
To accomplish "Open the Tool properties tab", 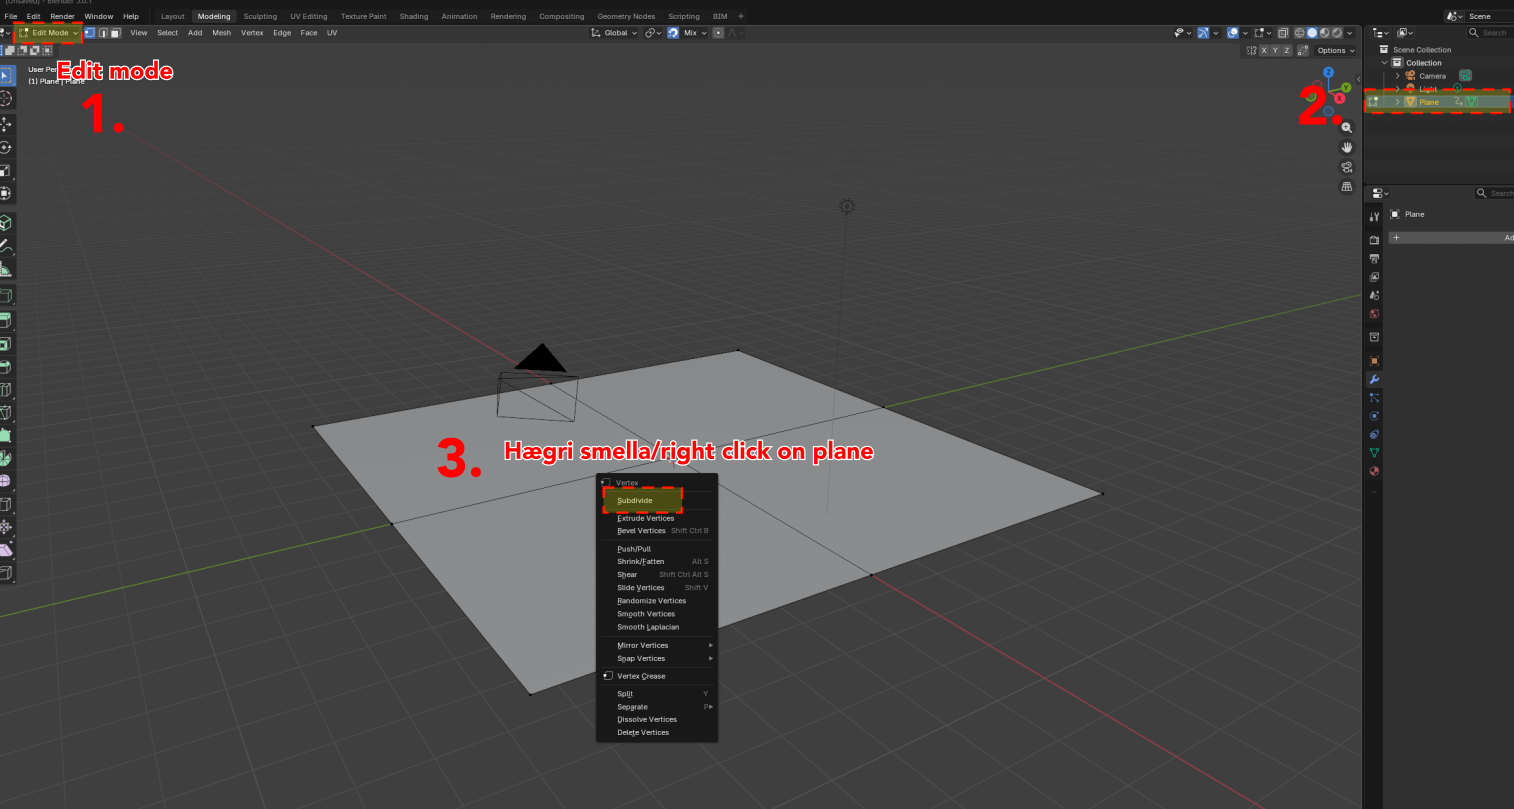I will [x=1374, y=217].
